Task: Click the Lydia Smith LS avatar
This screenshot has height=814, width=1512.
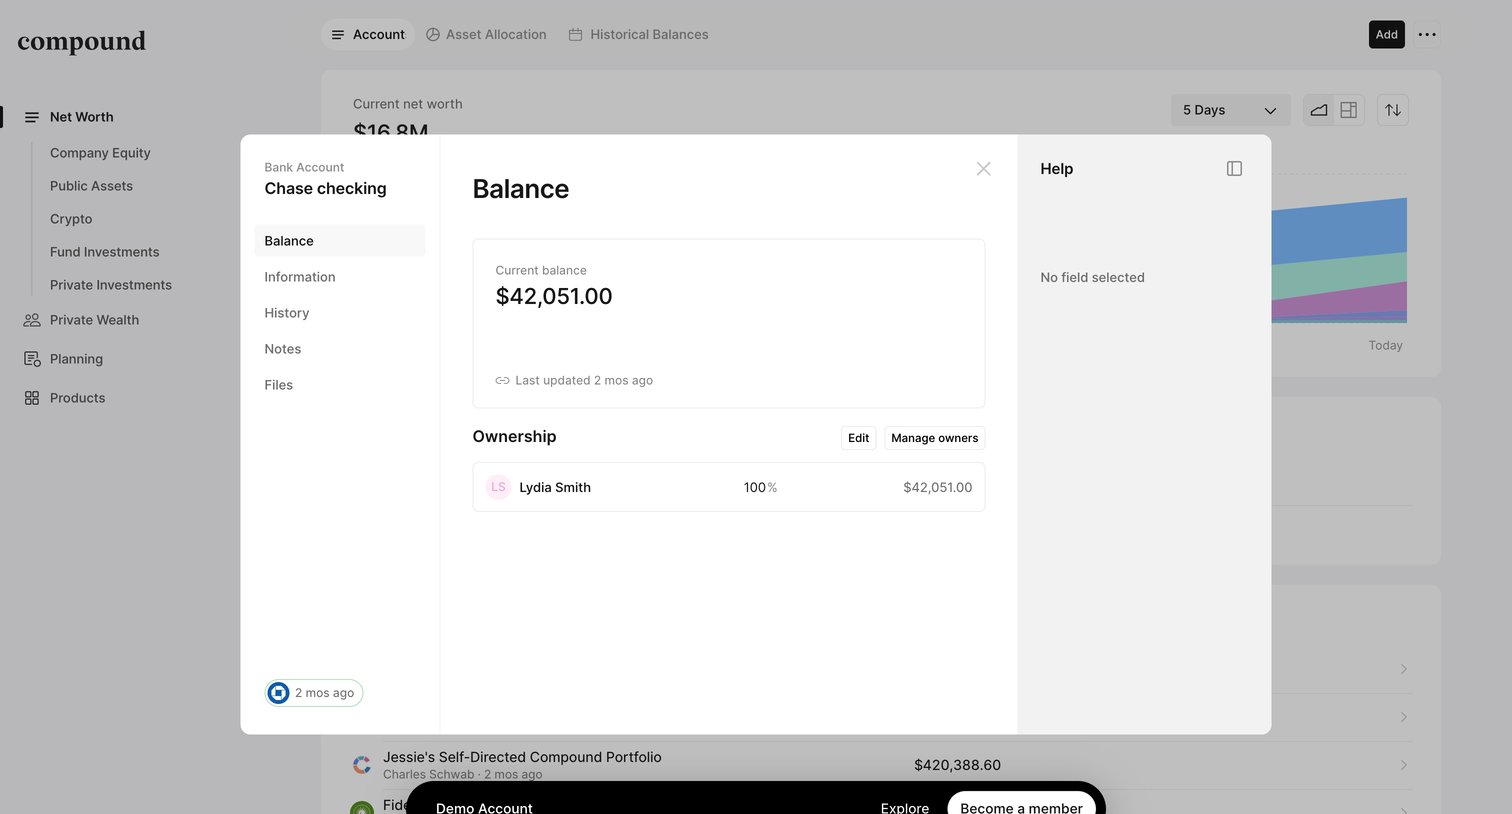Action: 498,487
